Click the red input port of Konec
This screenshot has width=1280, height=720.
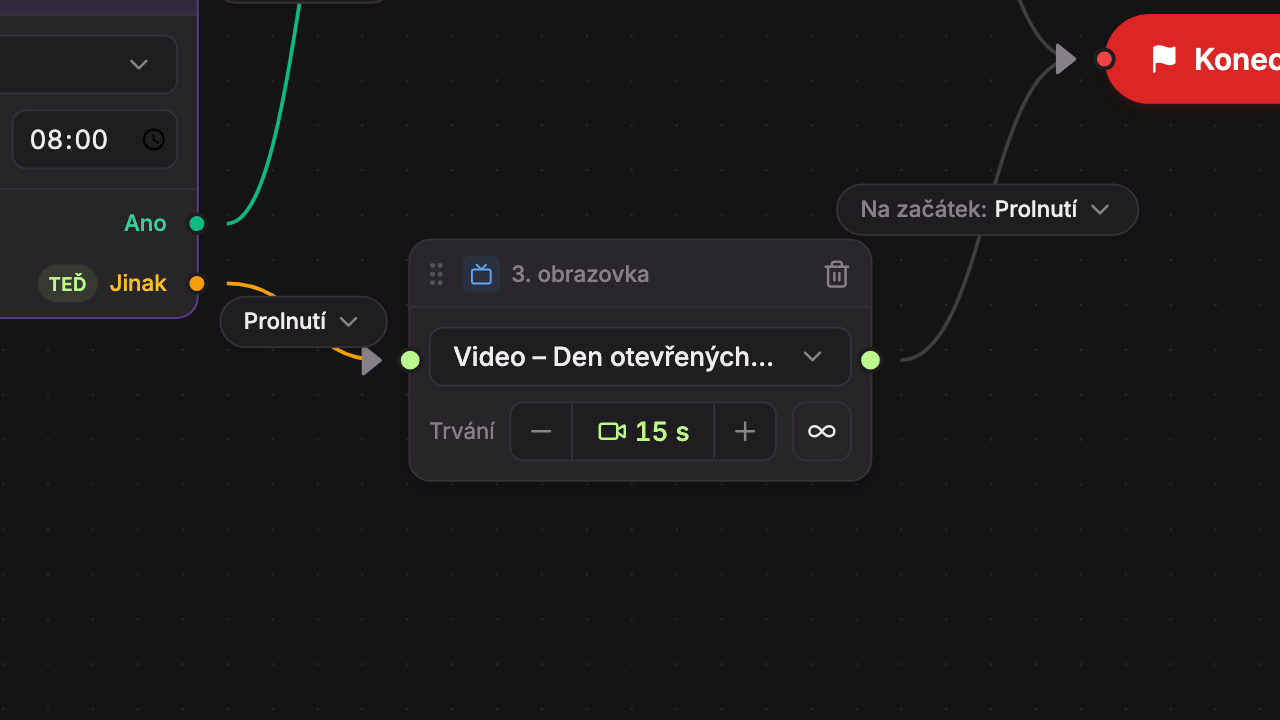(1104, 59)
